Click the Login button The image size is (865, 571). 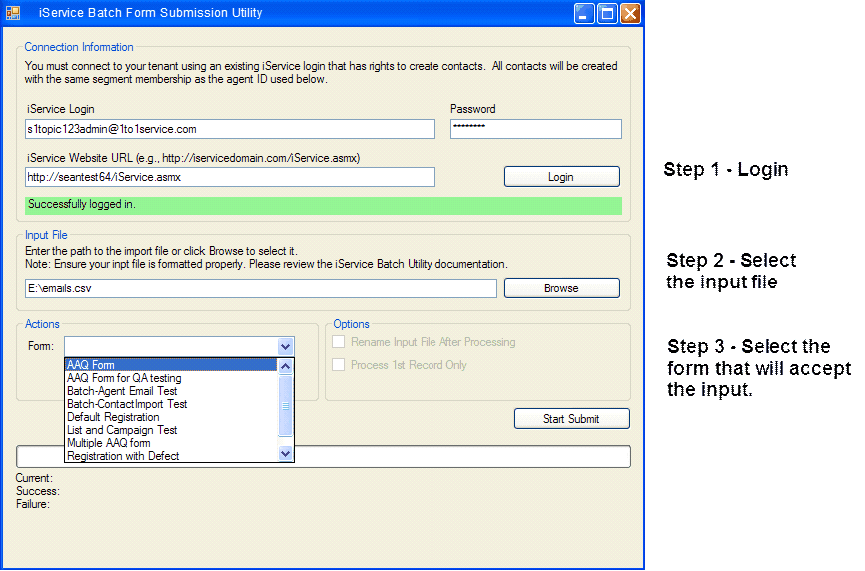click(562, 177)
